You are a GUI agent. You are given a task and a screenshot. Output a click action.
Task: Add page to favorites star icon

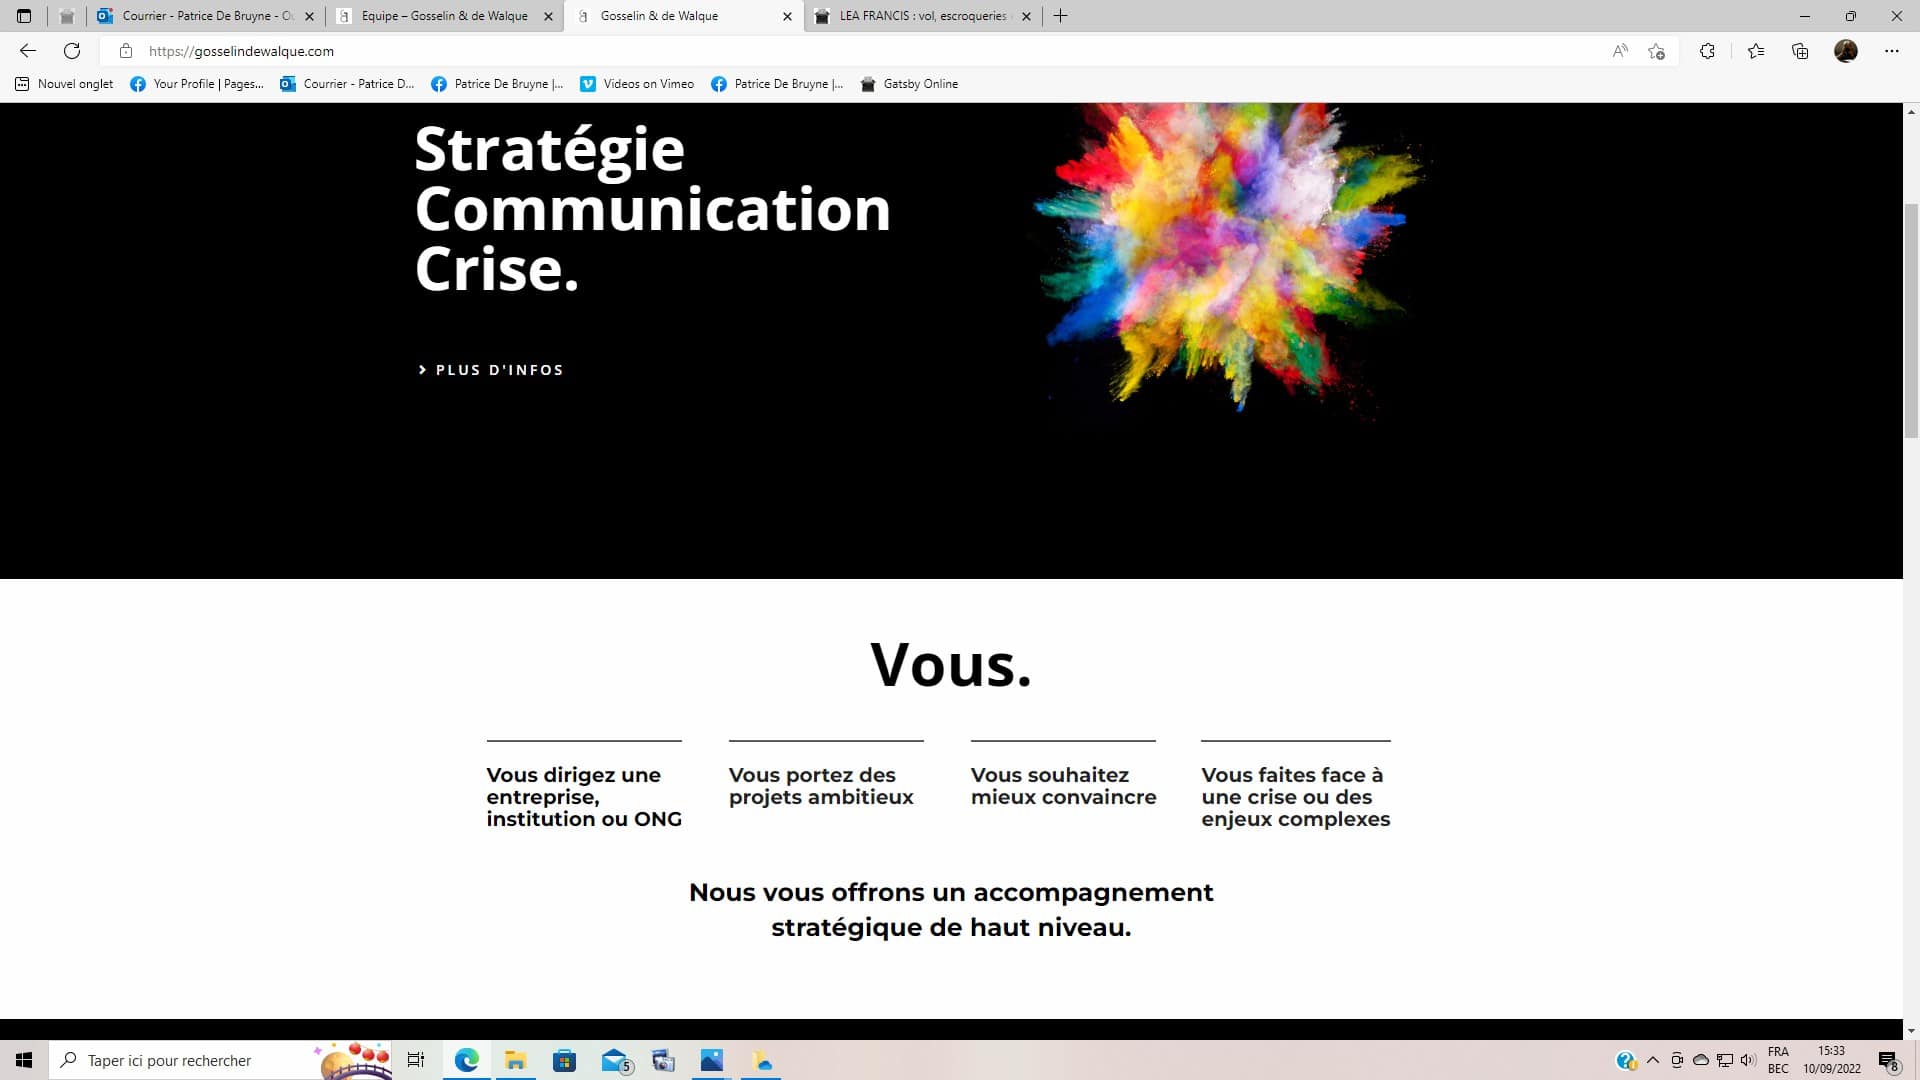(1657, 51)
